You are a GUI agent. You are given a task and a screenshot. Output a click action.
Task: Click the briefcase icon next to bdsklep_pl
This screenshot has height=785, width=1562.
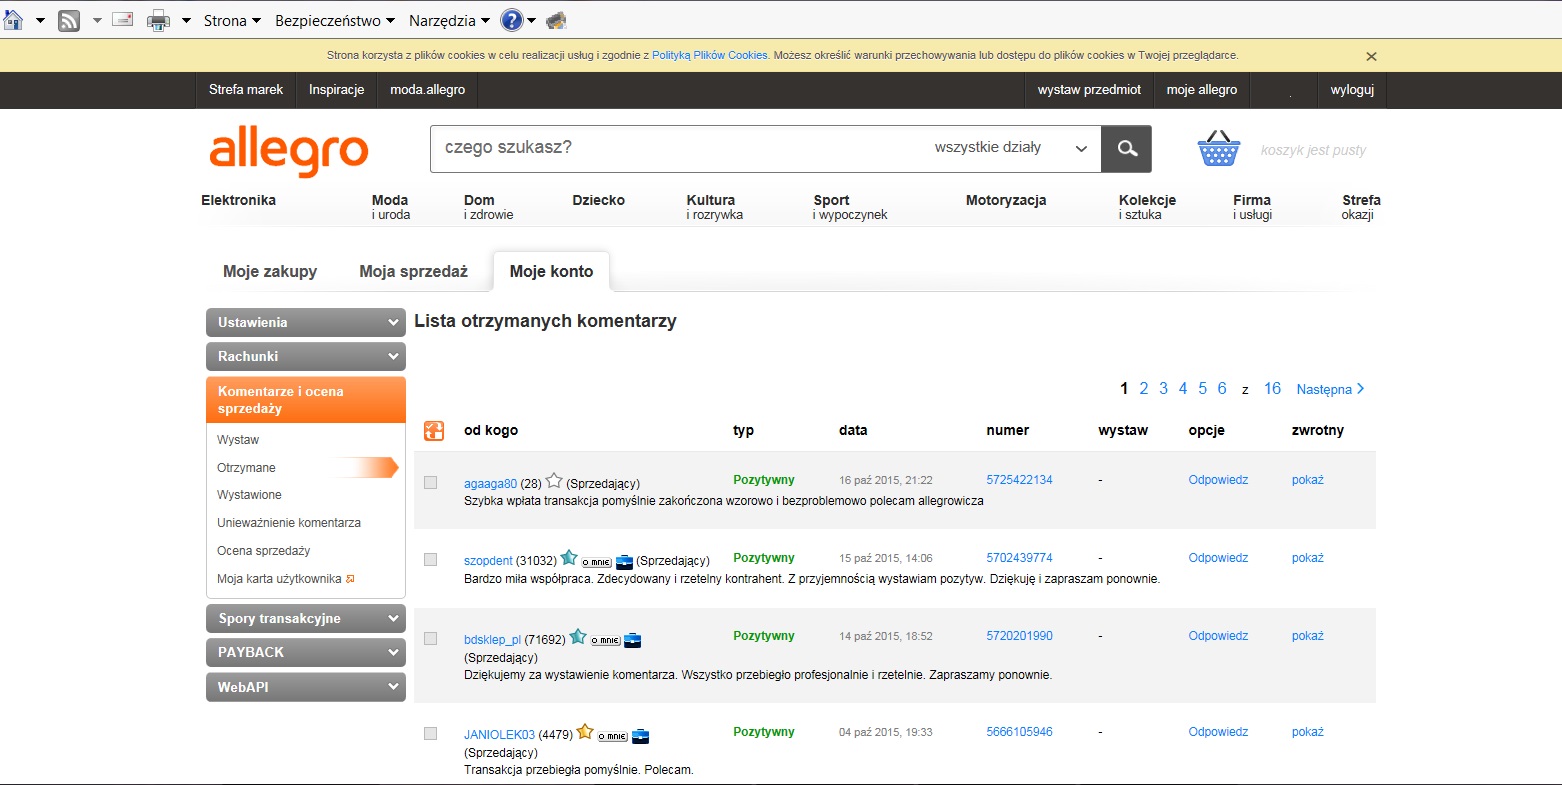(632, 640)
